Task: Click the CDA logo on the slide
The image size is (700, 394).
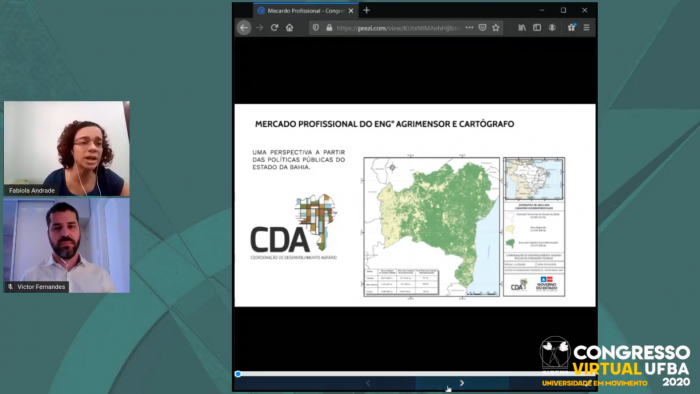Action: pyautogui.click(x=294, y=227)
